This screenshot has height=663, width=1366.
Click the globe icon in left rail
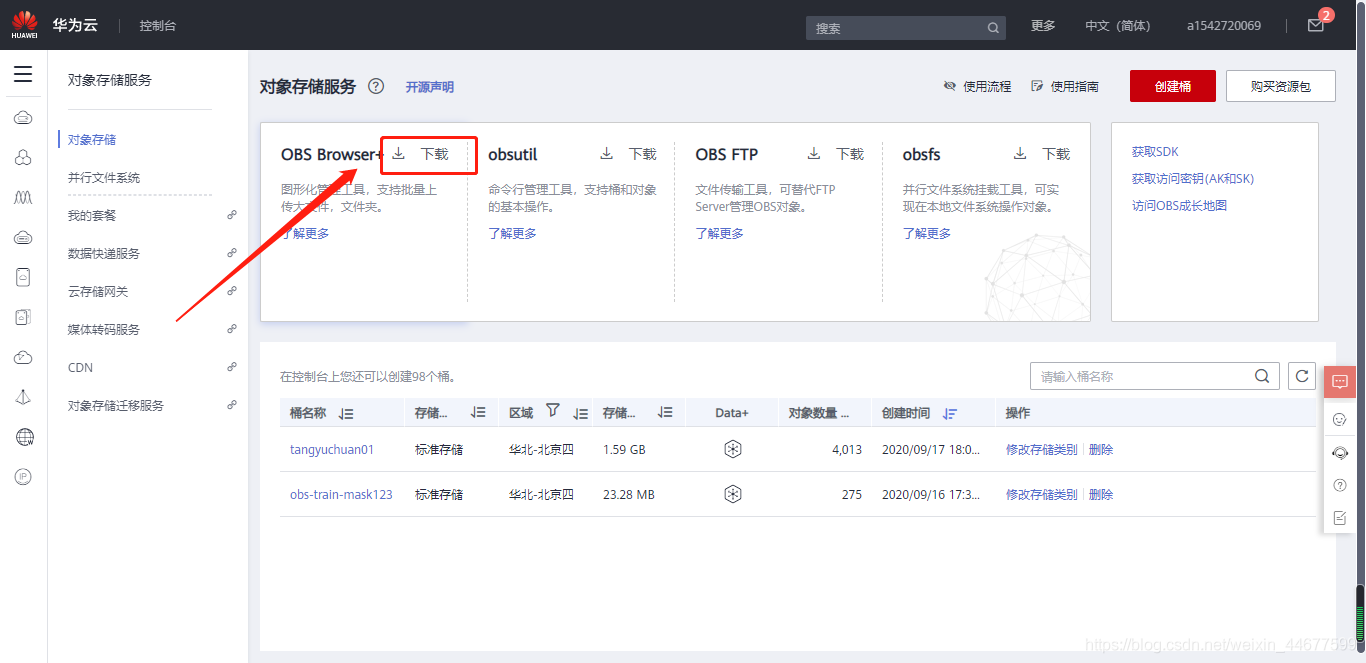[x=24, y=437]
